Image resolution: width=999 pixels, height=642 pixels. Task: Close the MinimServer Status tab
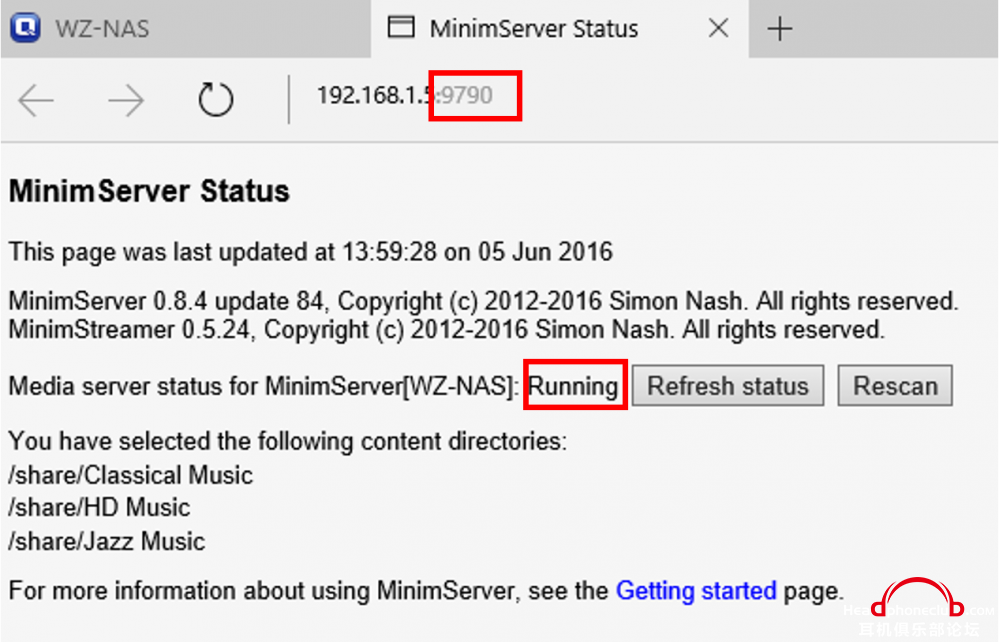[x=718, y=28]
